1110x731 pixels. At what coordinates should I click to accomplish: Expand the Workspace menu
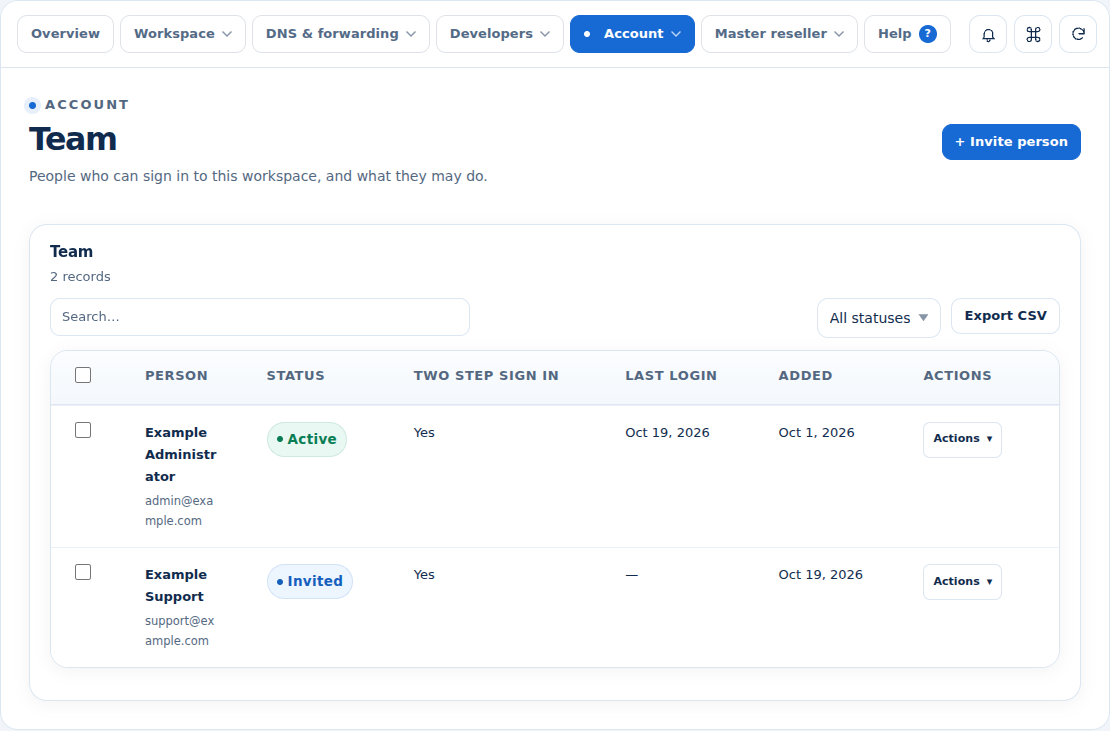click(x=183, y=34)
